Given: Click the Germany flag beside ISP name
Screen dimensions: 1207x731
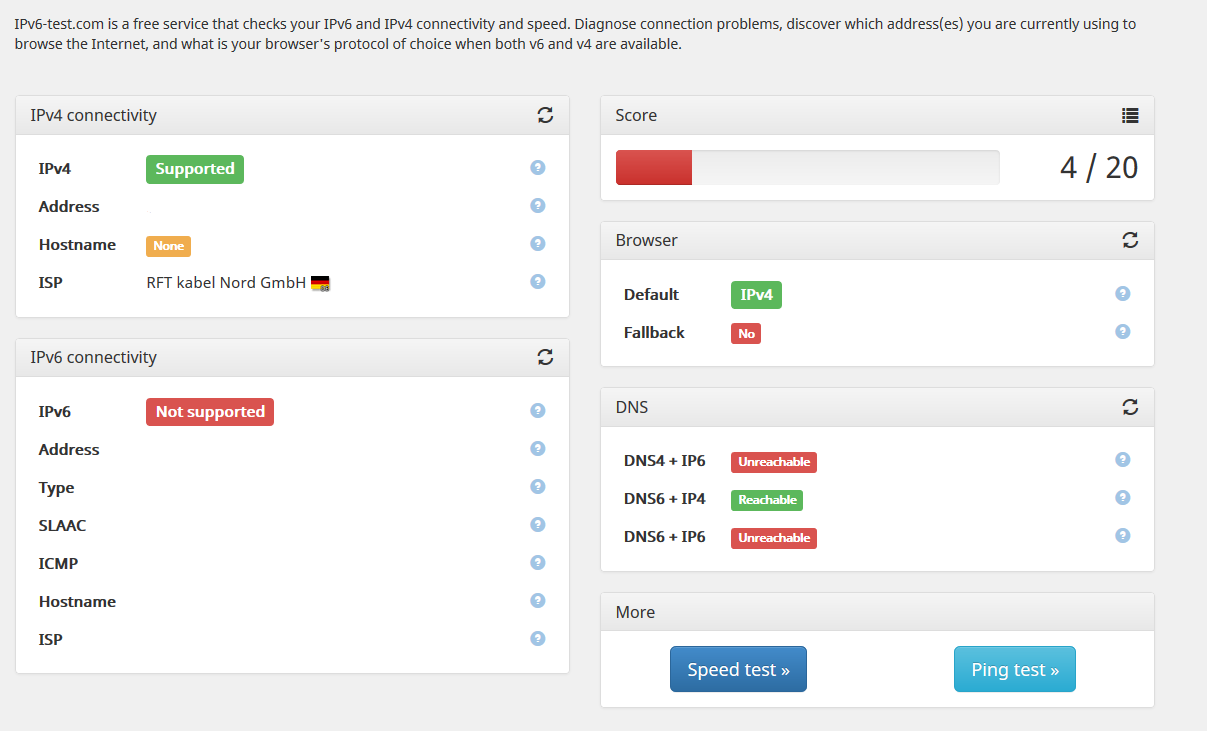Looking at the screenshot, I should click(x=320, y=283).
